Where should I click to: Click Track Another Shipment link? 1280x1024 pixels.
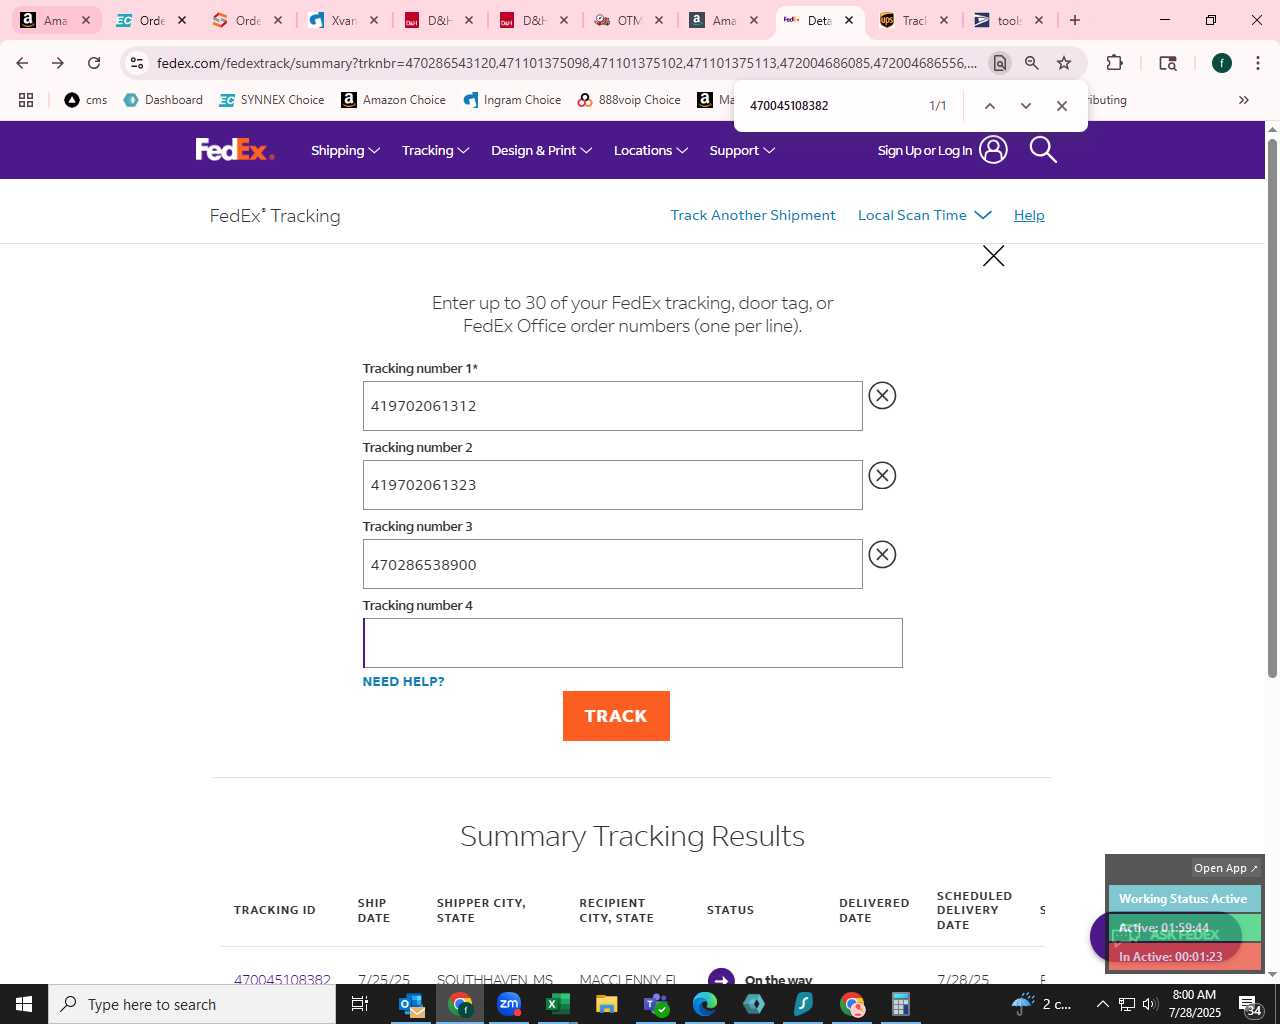[x=753, y=215]
